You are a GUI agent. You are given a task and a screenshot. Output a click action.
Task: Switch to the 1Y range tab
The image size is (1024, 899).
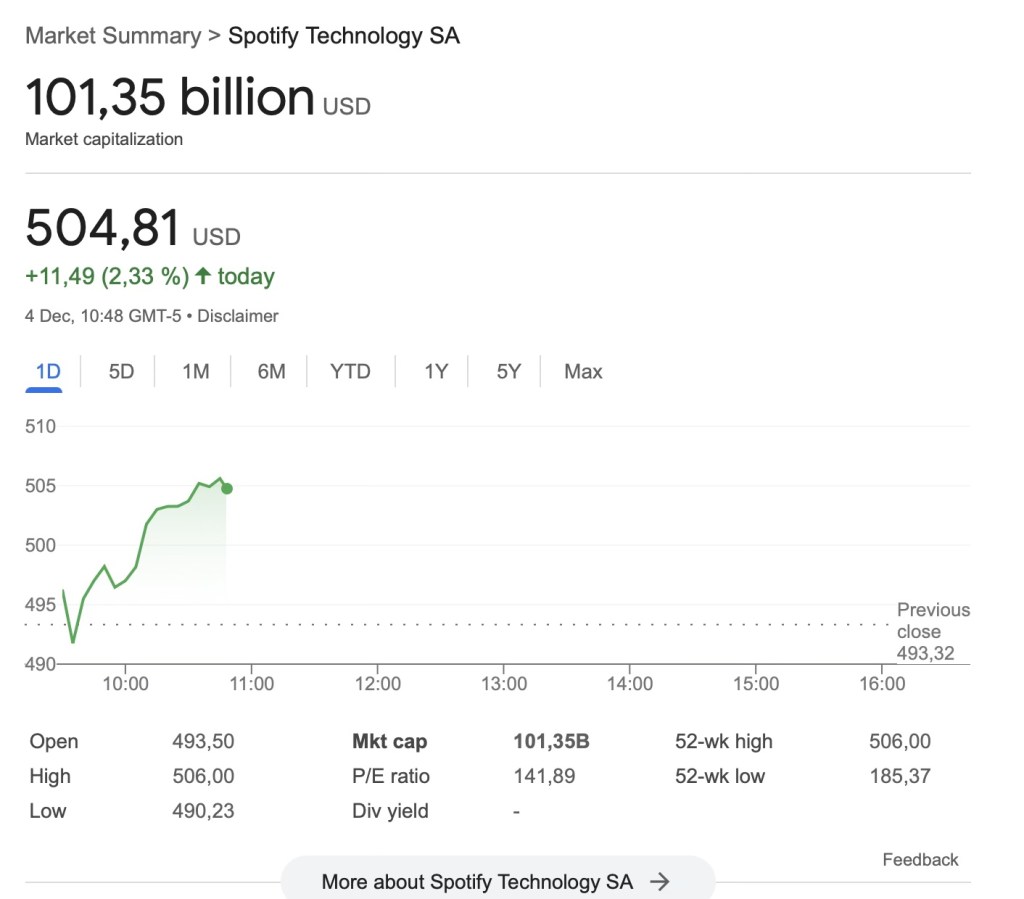[436, 371]
